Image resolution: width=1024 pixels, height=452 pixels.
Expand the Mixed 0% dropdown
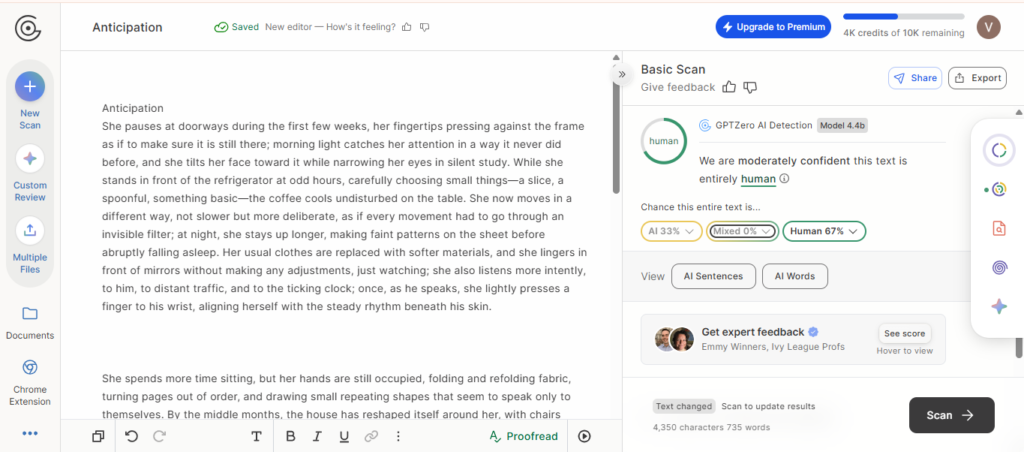click(743, 231)
